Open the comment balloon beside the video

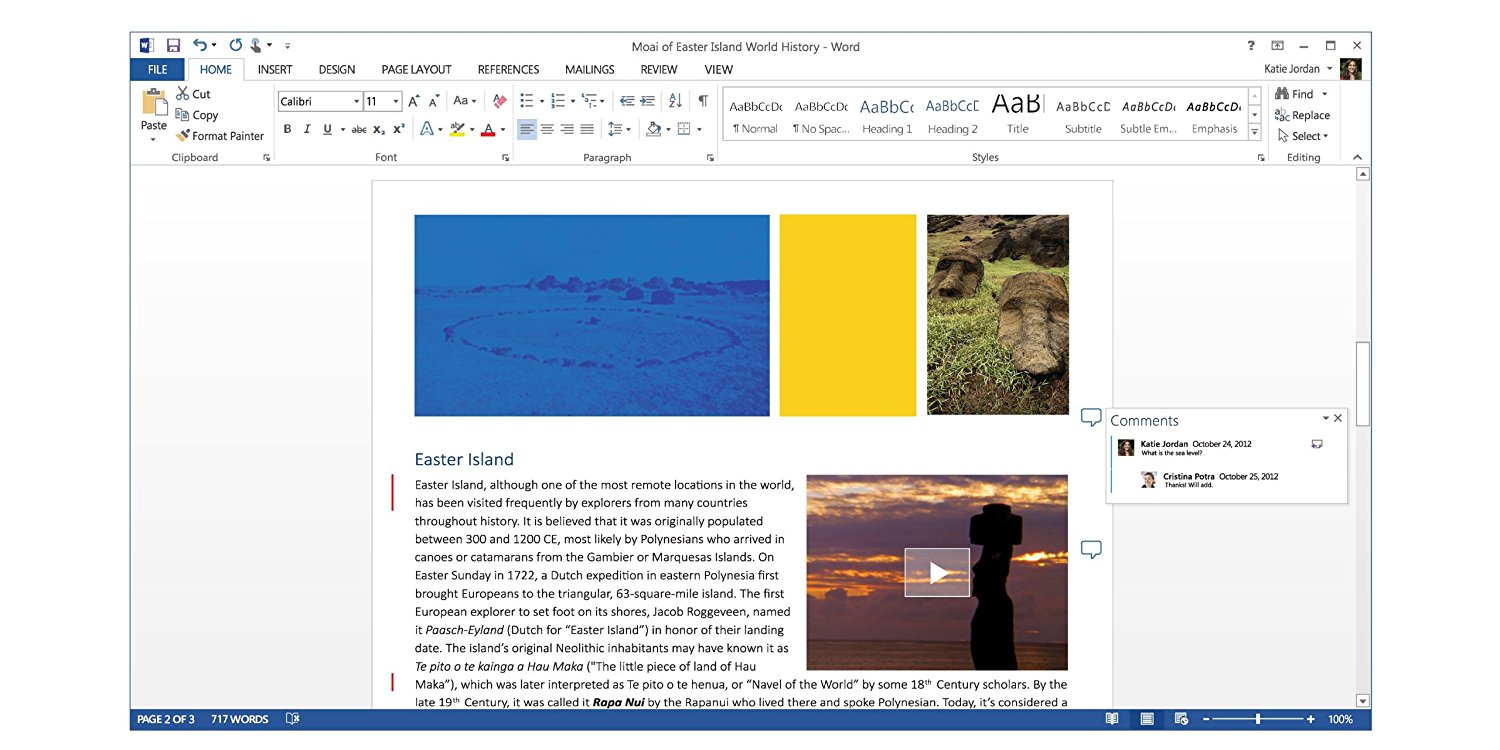click(x=1091, y=549)
